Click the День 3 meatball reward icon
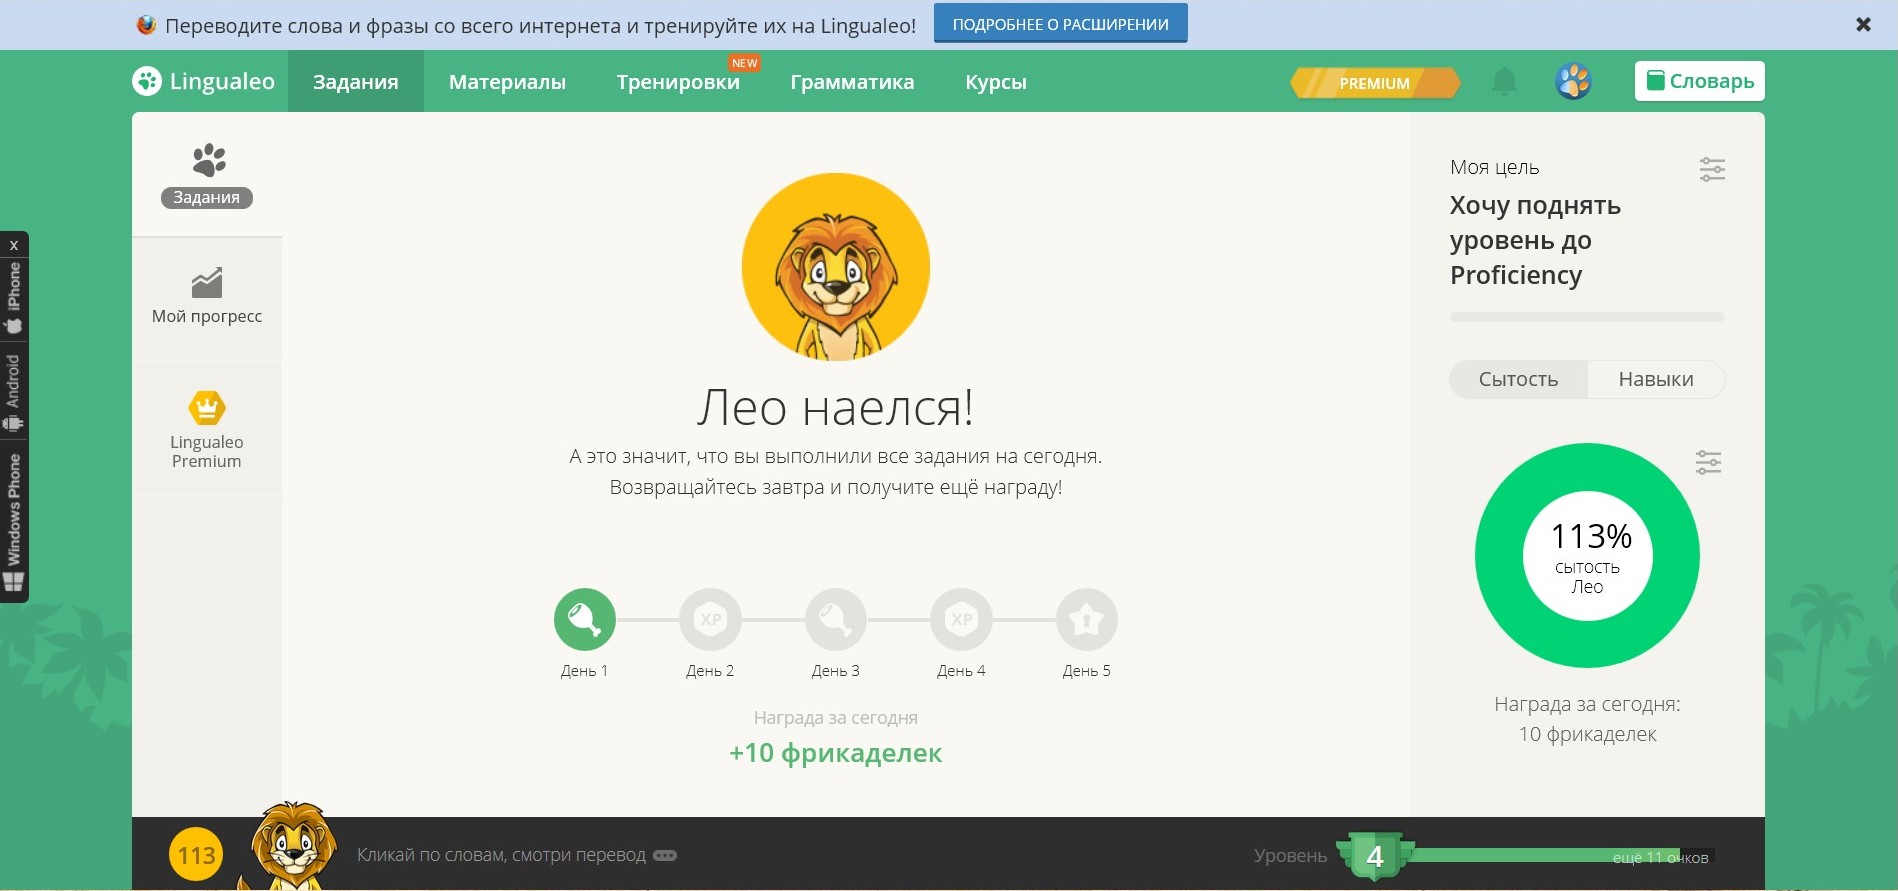This screenshot has height=891, width=1898. pyautogui.click(x=836, y=620)
